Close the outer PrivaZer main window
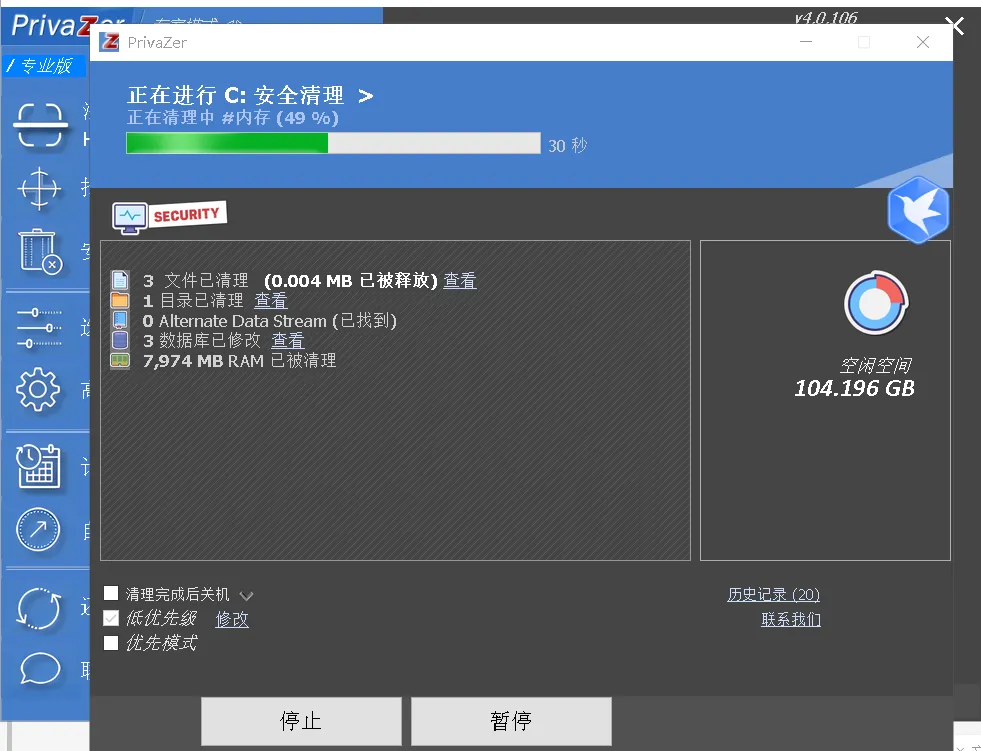This screenshot has height=751, width=981. pos(955,26)
